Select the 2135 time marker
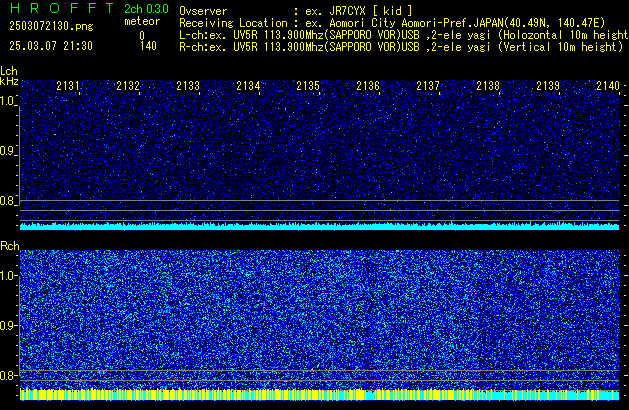This screenshot has width=629, height=410. (308, 85)
